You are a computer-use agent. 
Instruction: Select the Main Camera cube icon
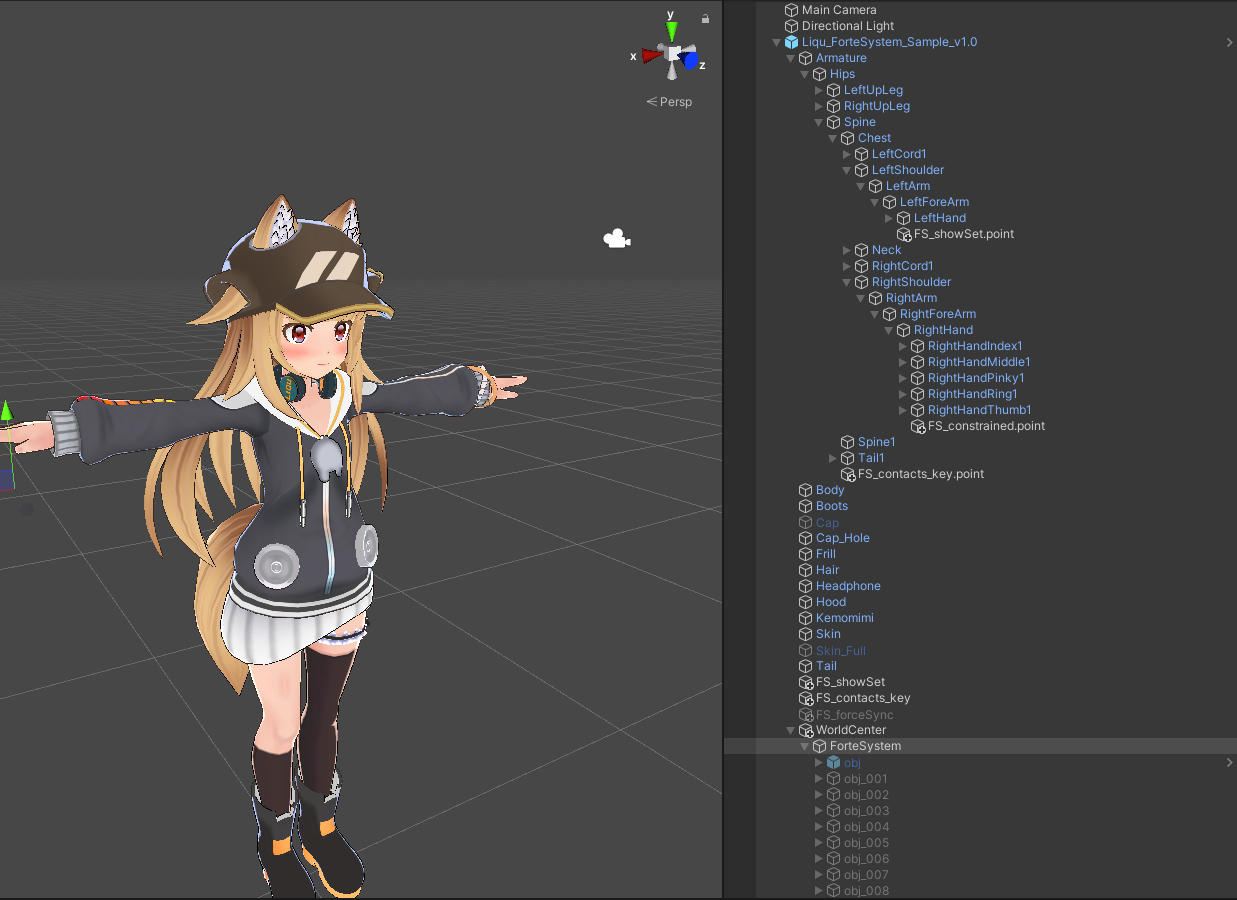click(x=790, y=9)
